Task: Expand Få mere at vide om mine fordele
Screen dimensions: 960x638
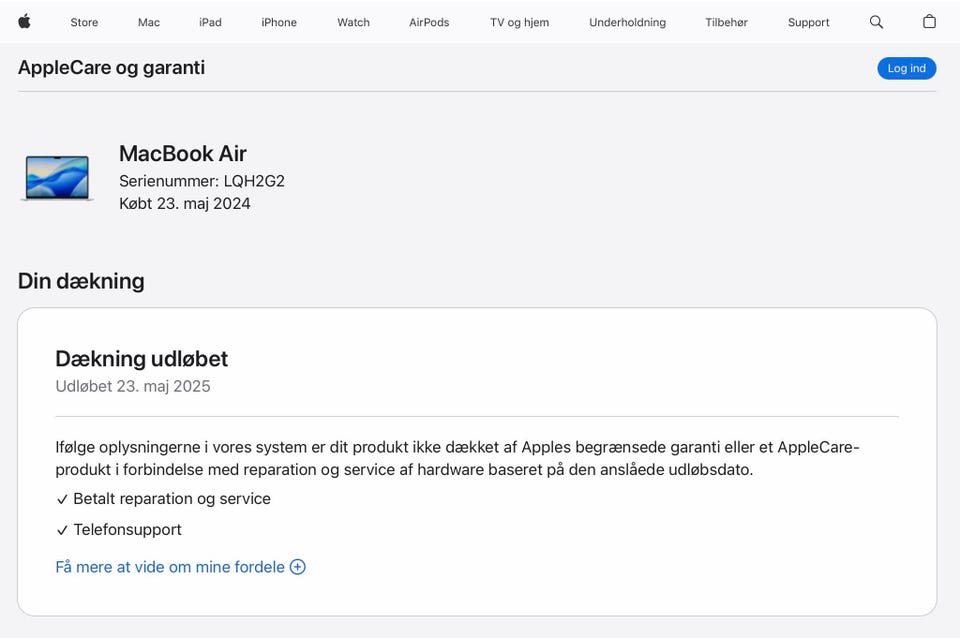Action: pos(170,567)
